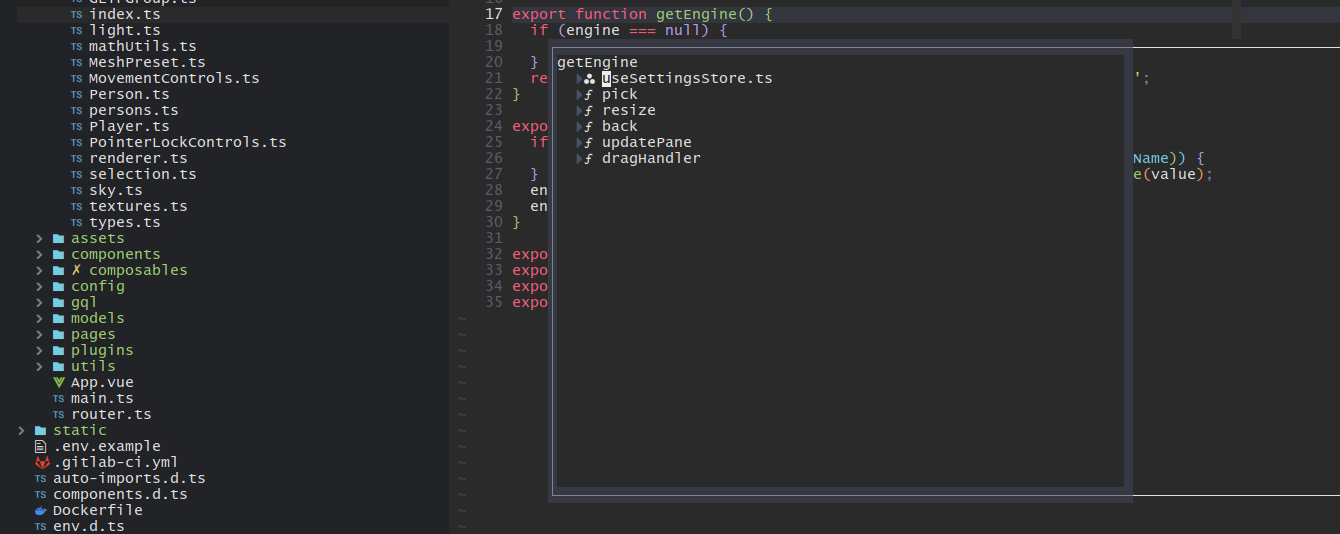Expand the config folder chevron
This screenshot has width=1340, height=534.
click(40, 287)
